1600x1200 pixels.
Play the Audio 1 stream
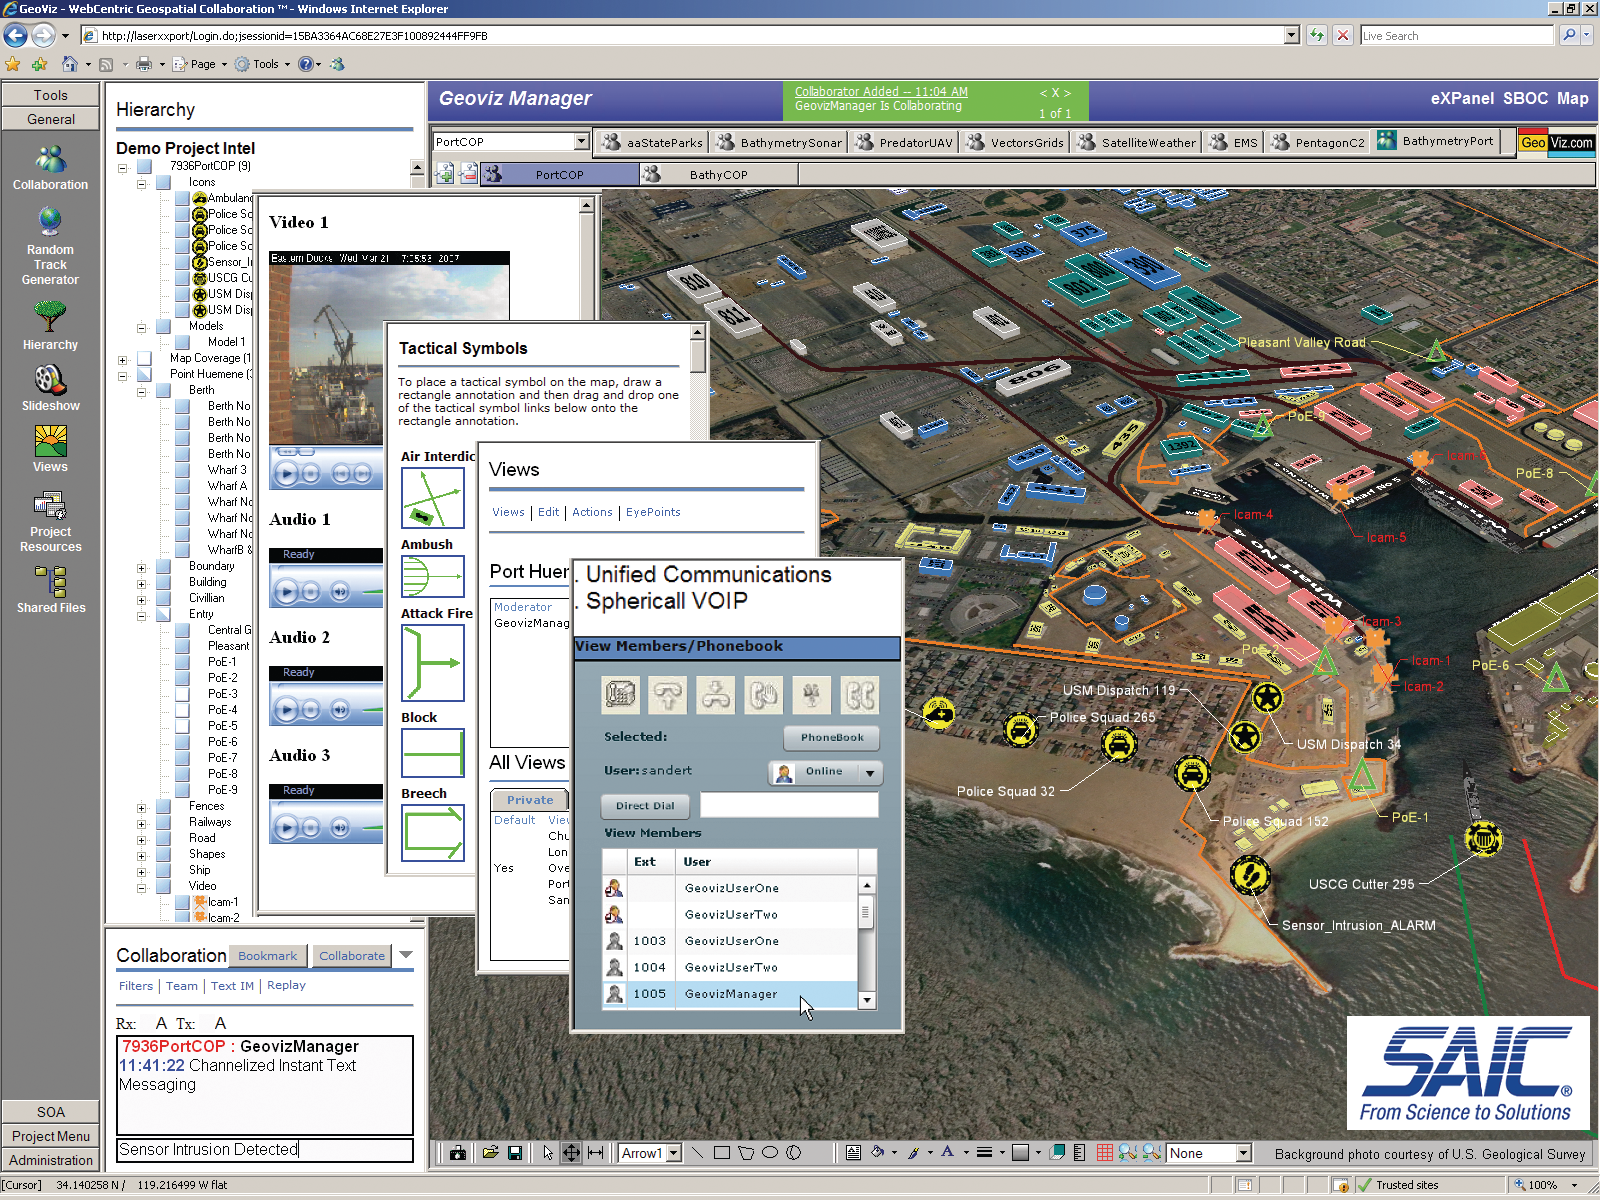(x=285, y=589)
